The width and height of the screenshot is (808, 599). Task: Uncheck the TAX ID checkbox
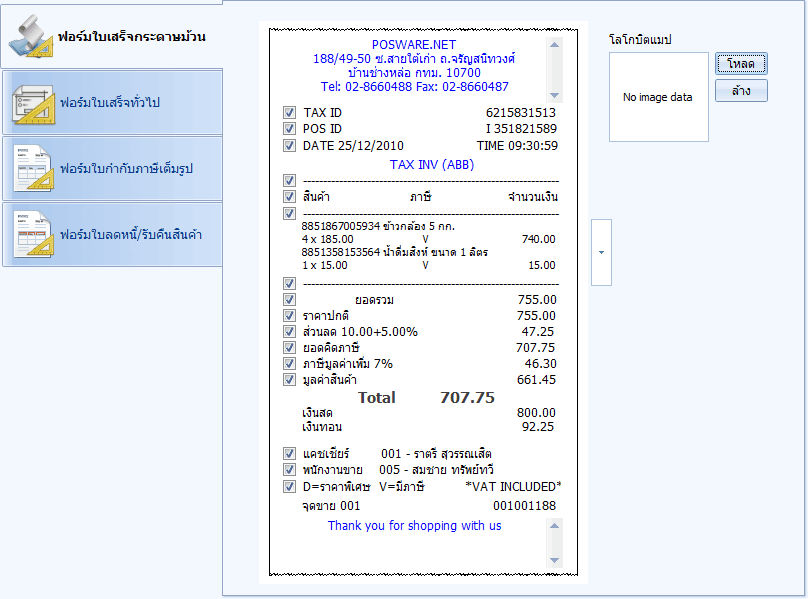(289, 113)
